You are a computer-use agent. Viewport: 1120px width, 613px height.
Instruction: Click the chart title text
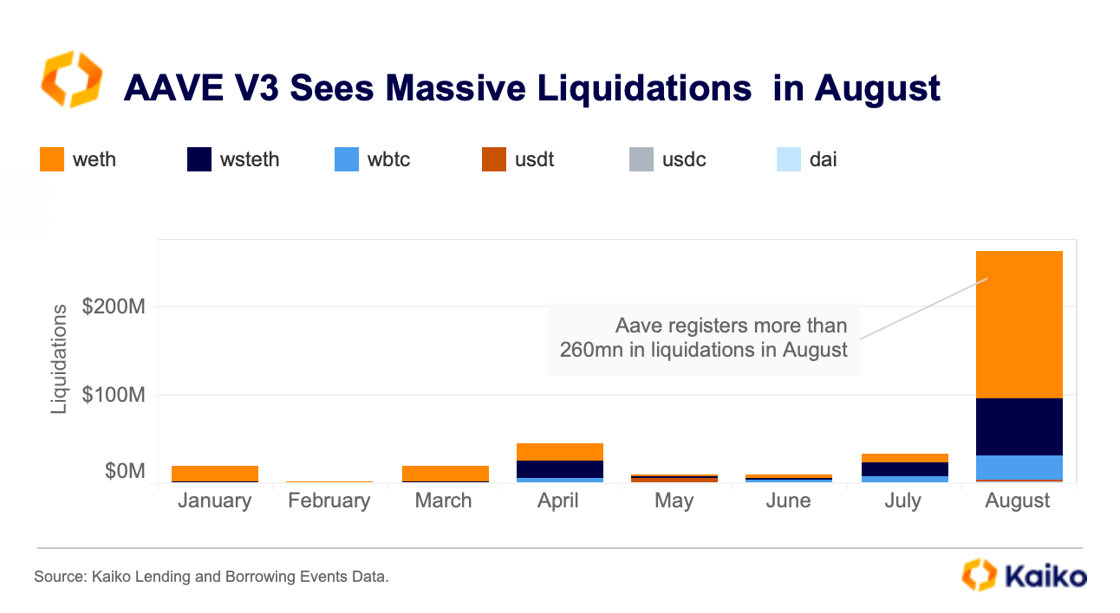tap(531, 88)
